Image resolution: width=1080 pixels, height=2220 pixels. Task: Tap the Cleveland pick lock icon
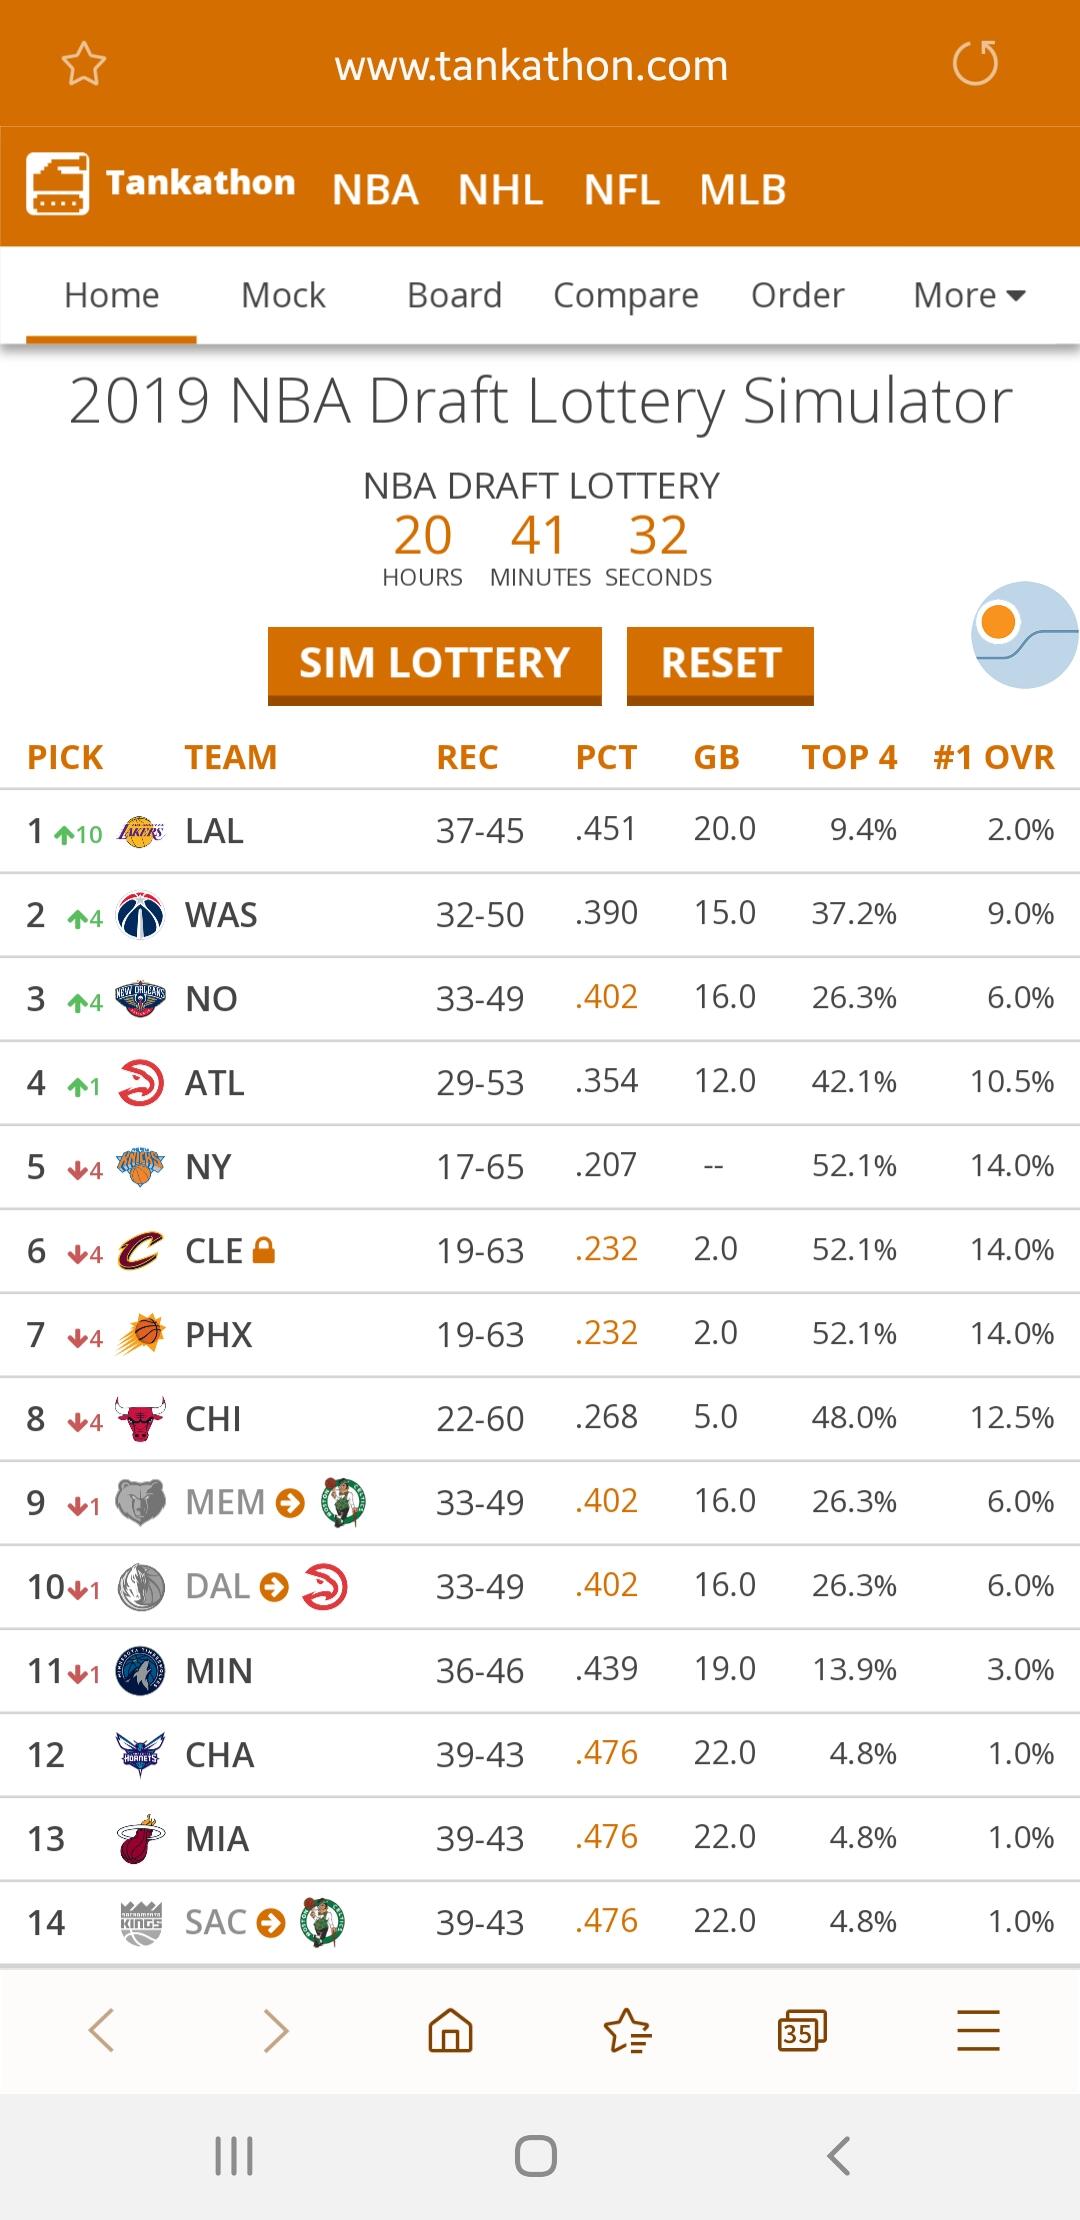click(x=264, y=1250)
